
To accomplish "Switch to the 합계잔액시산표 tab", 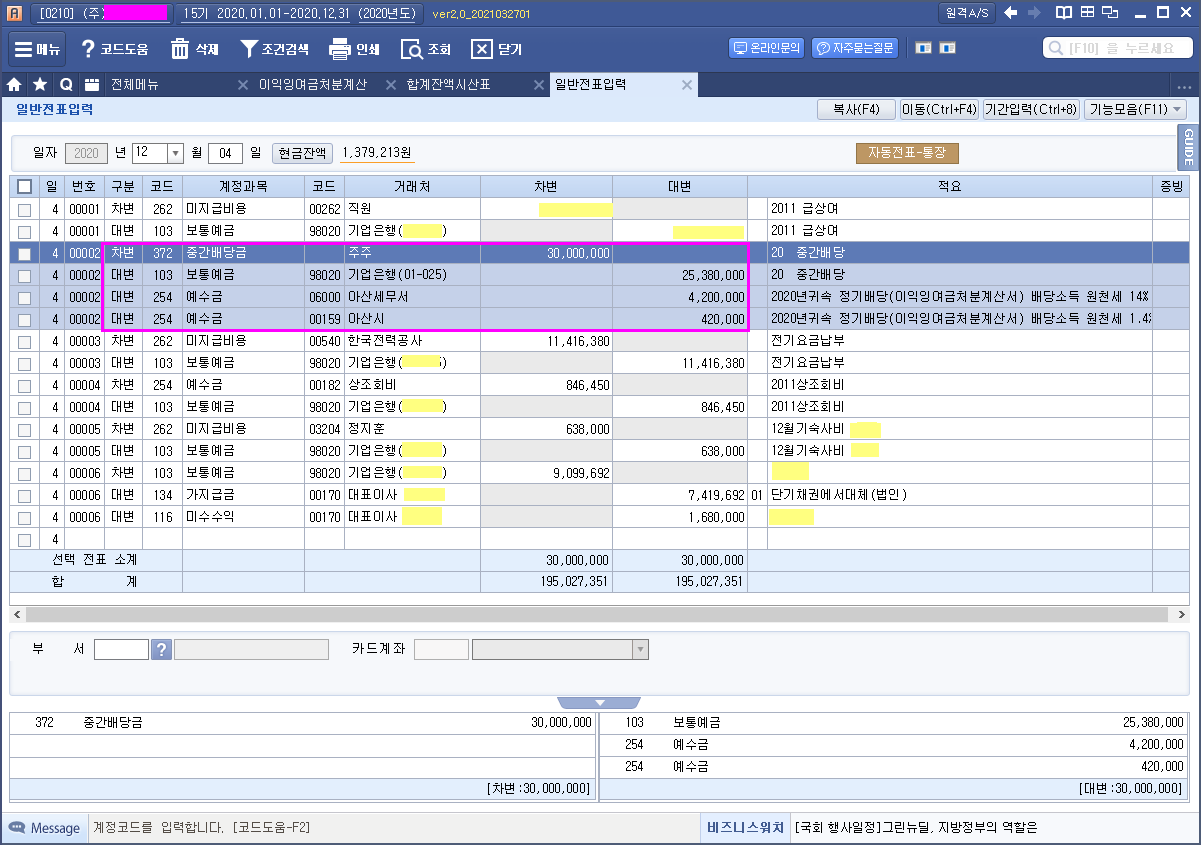I will click(x=448, y=85).
